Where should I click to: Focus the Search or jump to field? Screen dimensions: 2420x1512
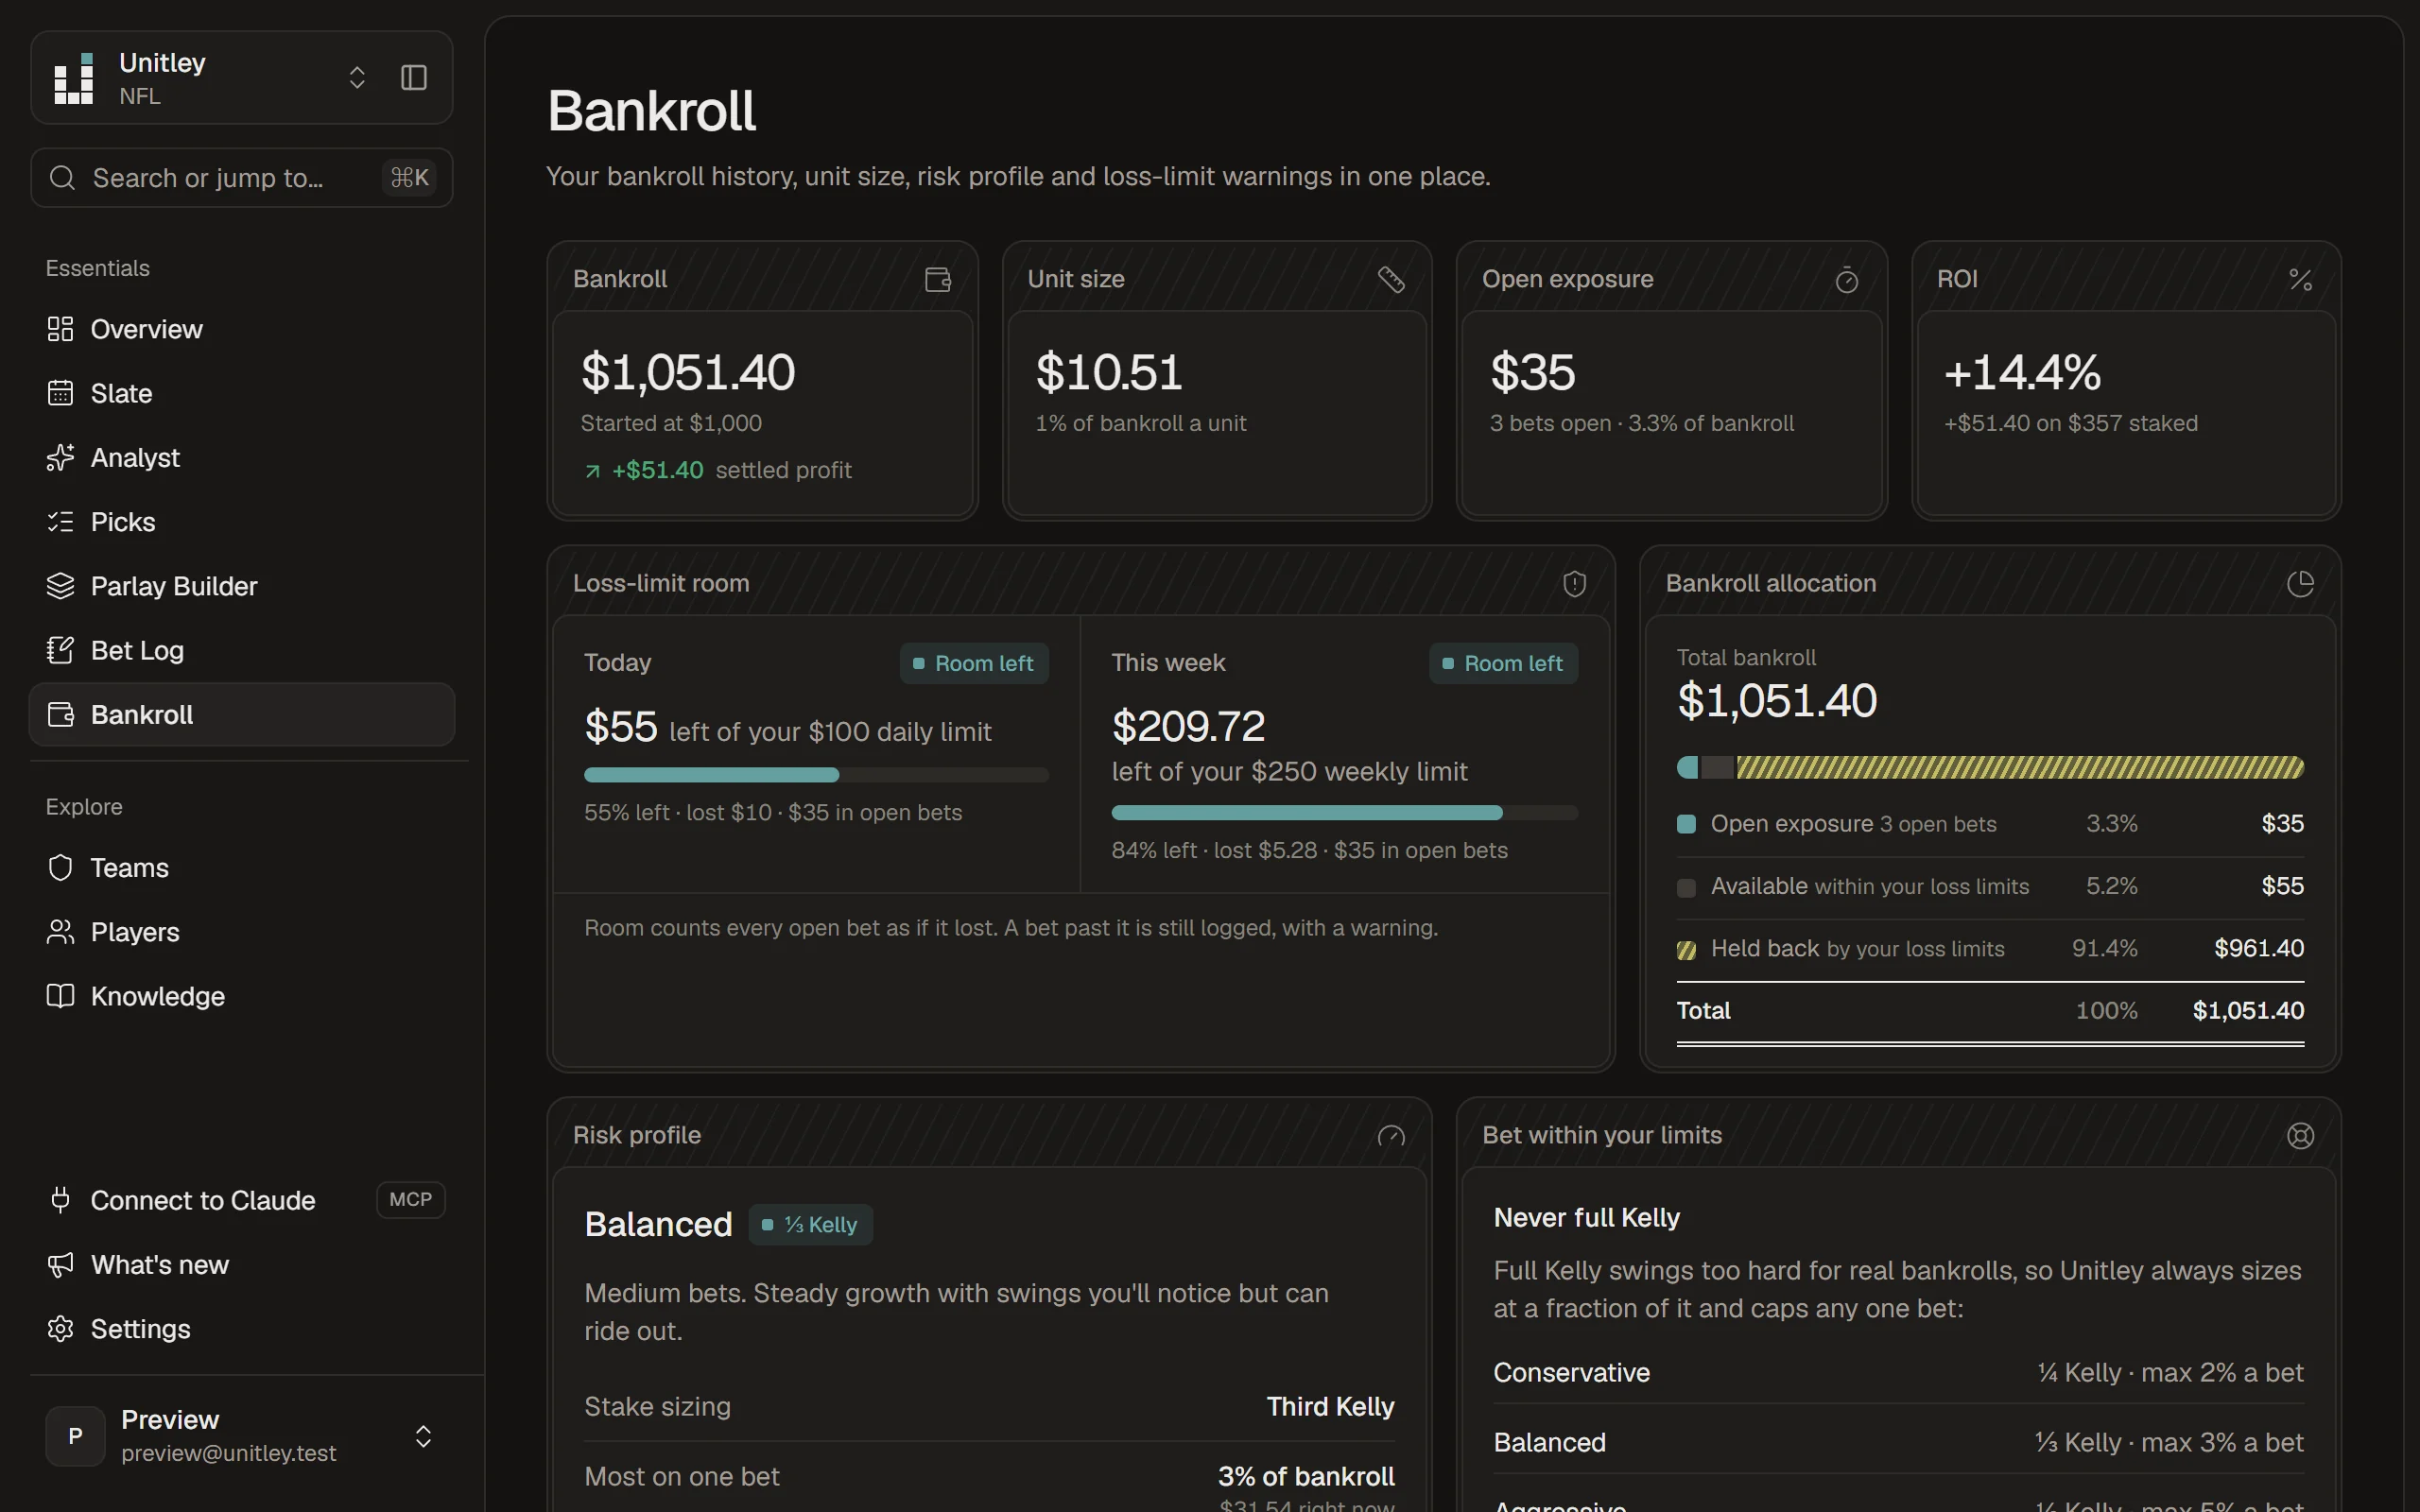[242, 178]
